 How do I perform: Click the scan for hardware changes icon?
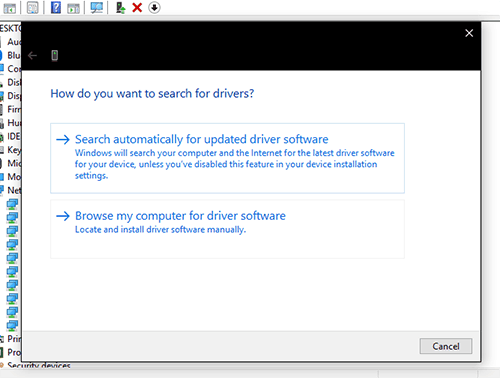point(97,8)
